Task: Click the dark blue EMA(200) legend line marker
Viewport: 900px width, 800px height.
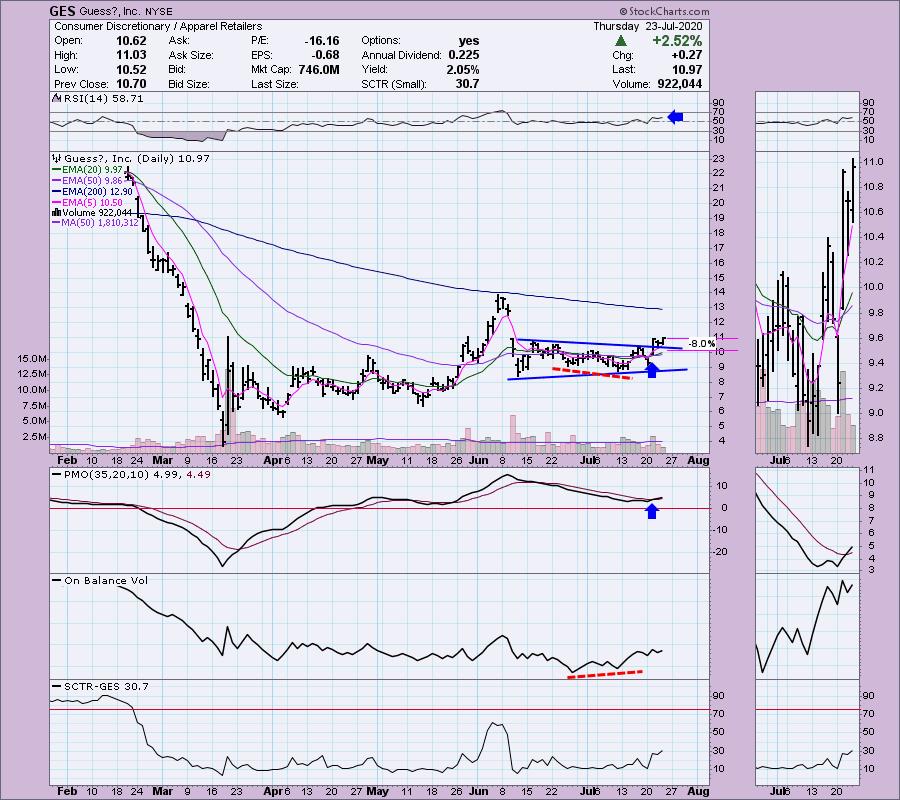Action: pos(56,192)
